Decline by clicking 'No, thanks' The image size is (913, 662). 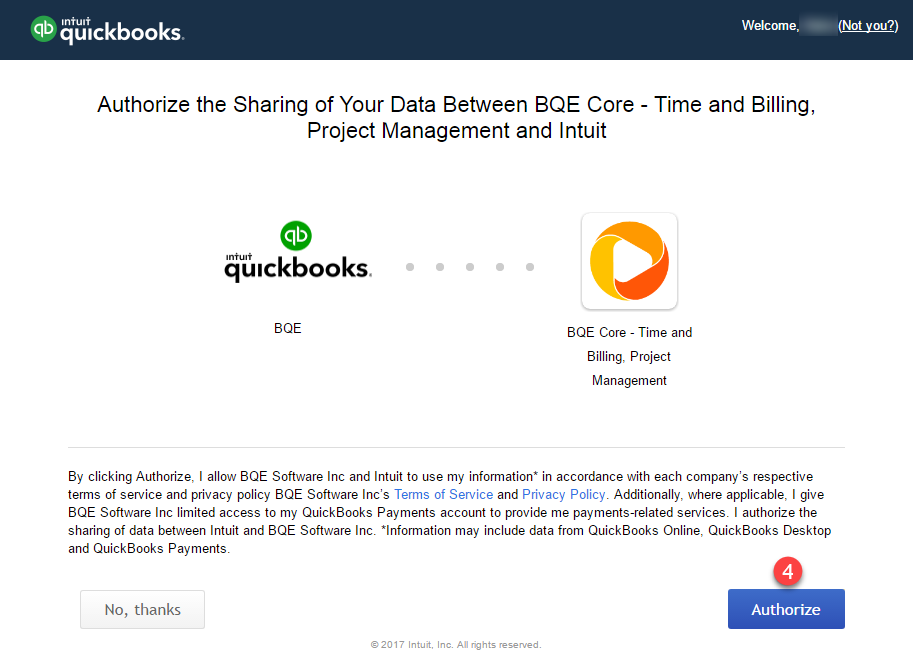[x=142, y=608]
